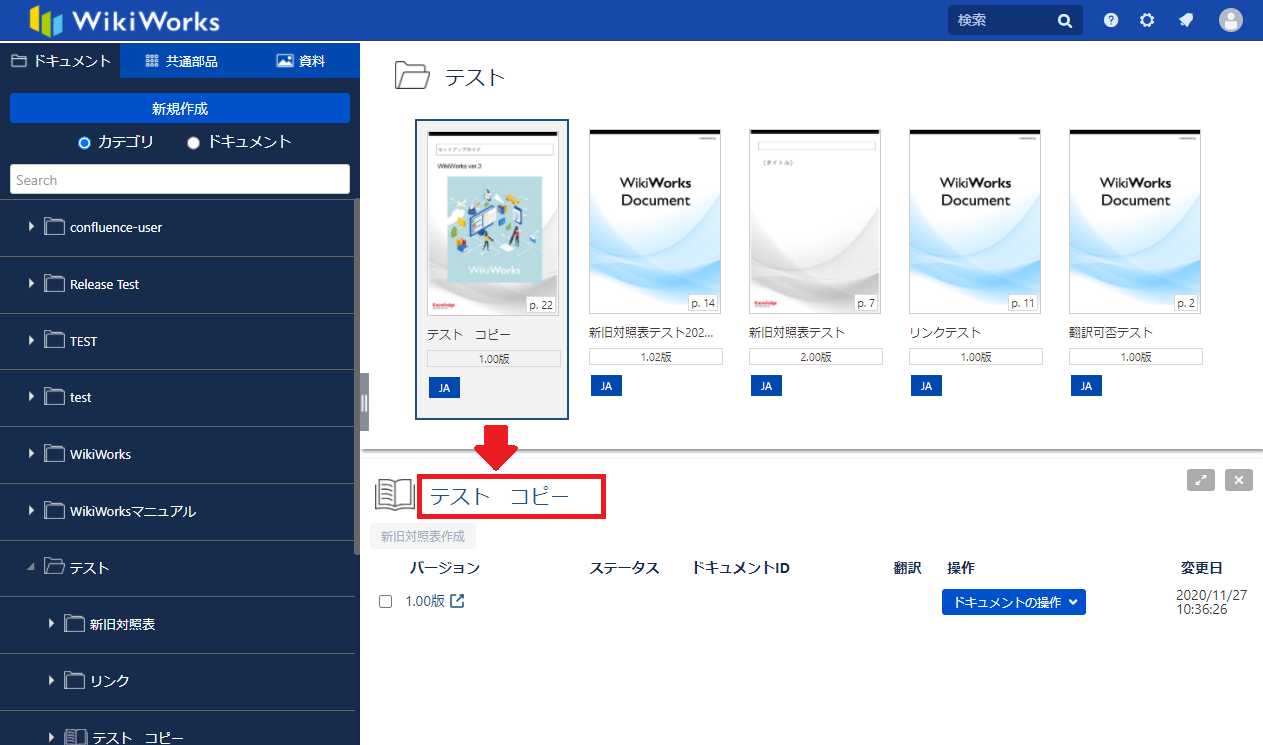Click the ステータス column header
Screen dimensions: 1263x745
[624, 568]
